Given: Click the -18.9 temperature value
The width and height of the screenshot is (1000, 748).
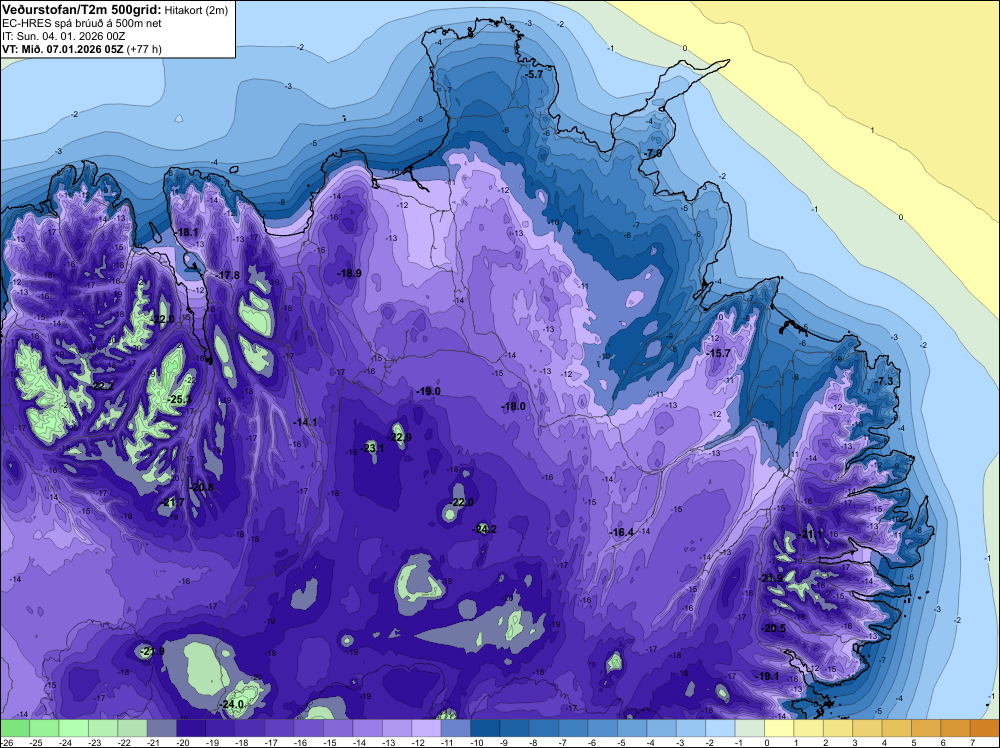Looking at the screenshot, I should coord(349,274).
